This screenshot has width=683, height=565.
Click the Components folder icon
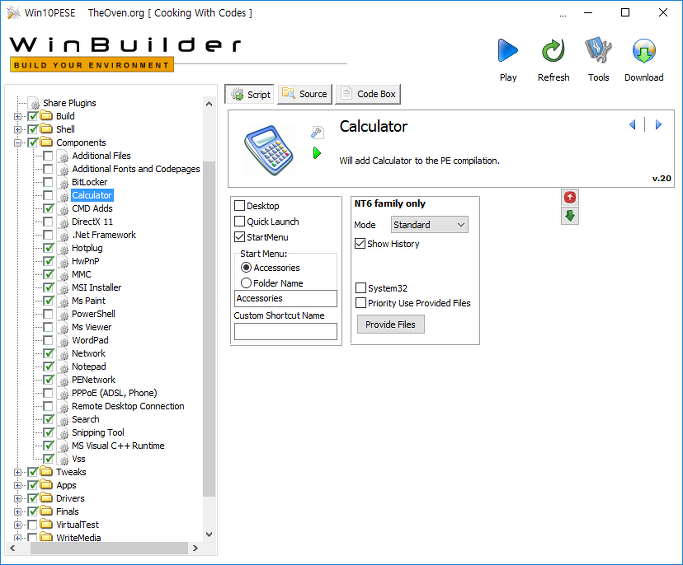46,142
